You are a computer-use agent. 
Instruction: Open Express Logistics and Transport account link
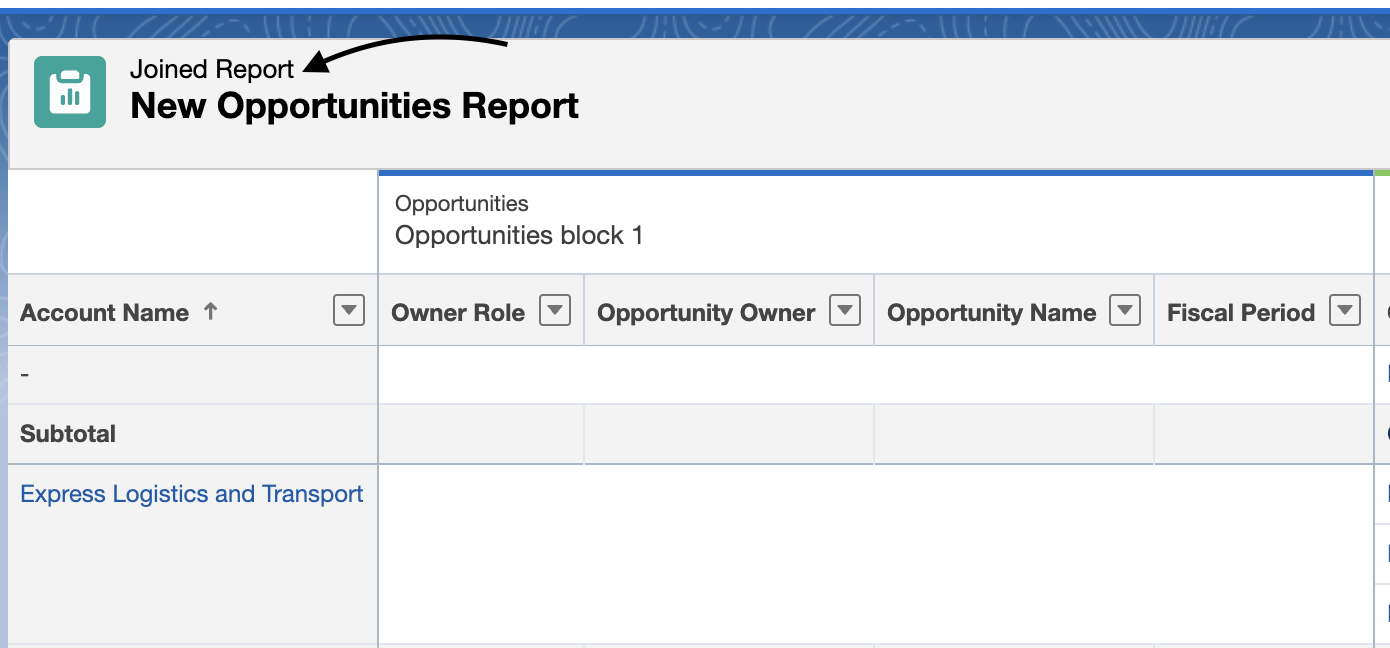192,493
